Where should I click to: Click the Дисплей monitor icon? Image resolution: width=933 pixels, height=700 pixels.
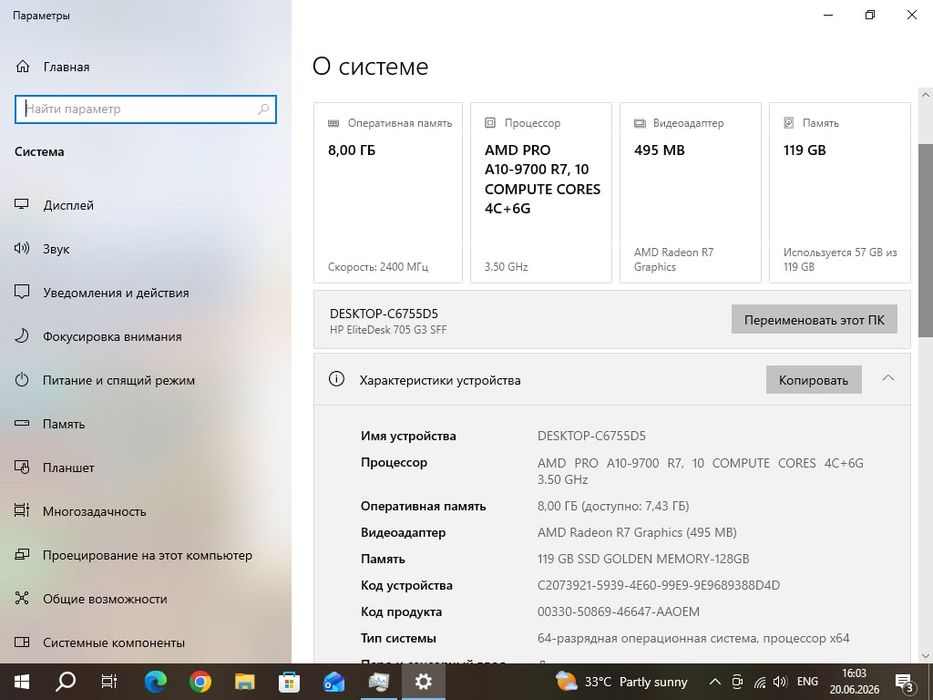click(x=21, y=205)
